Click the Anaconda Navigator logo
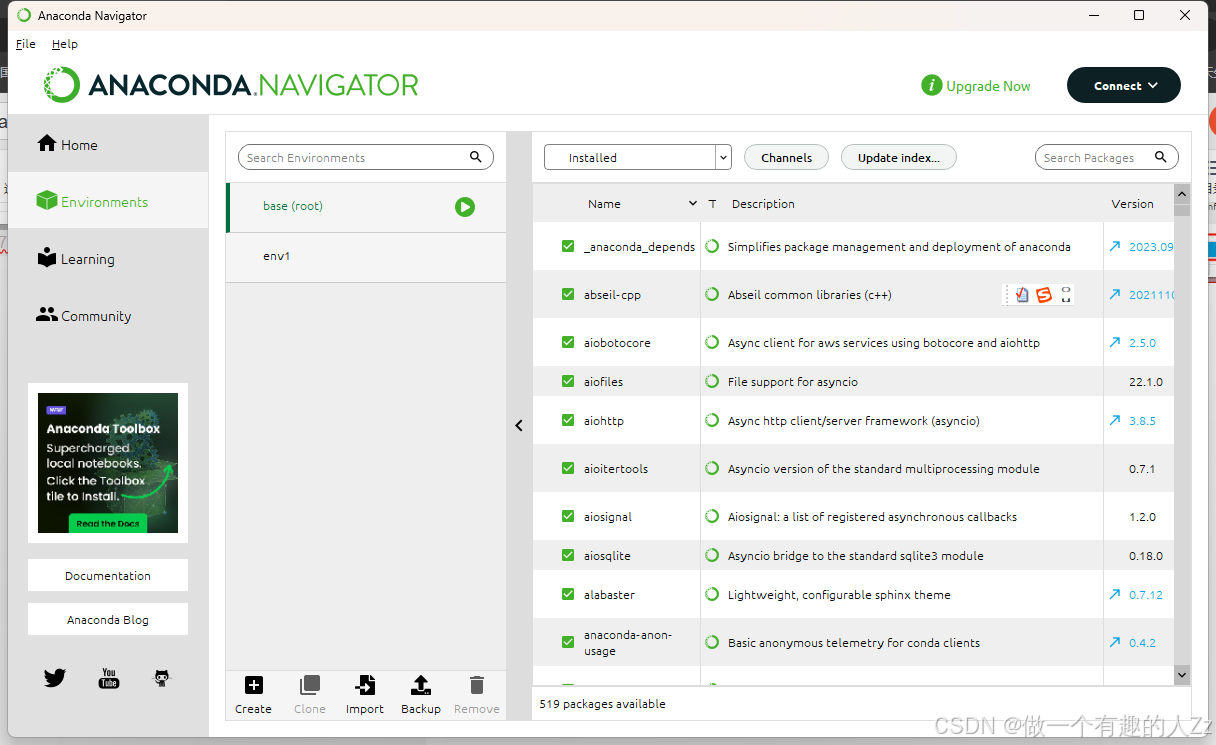Image resolution: width=1216 pixels, height=745 pixels. [231, 85]
